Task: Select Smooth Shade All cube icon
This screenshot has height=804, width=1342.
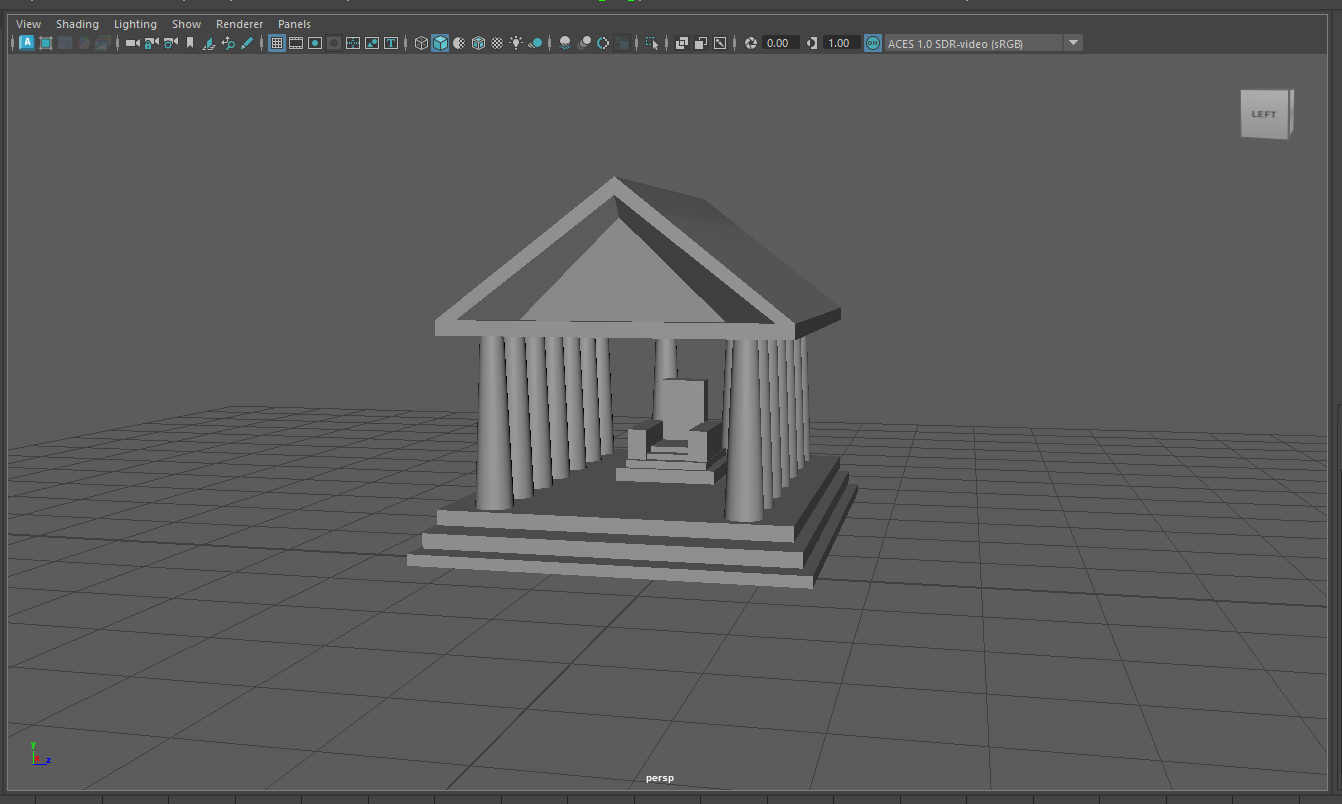Action: tap(440, 43)
